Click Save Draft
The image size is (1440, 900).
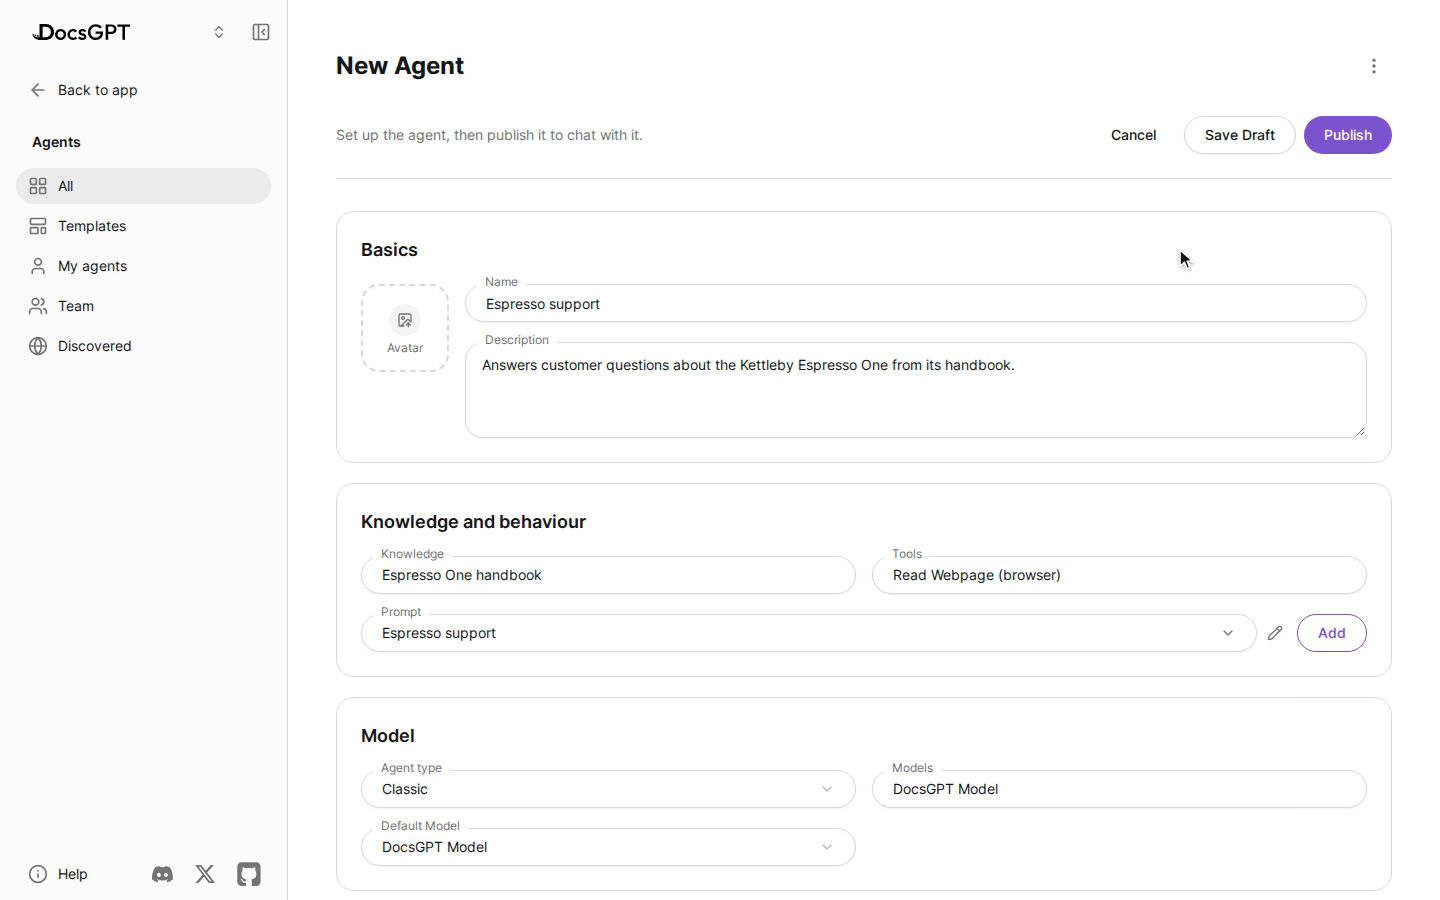click(1240, 135)
